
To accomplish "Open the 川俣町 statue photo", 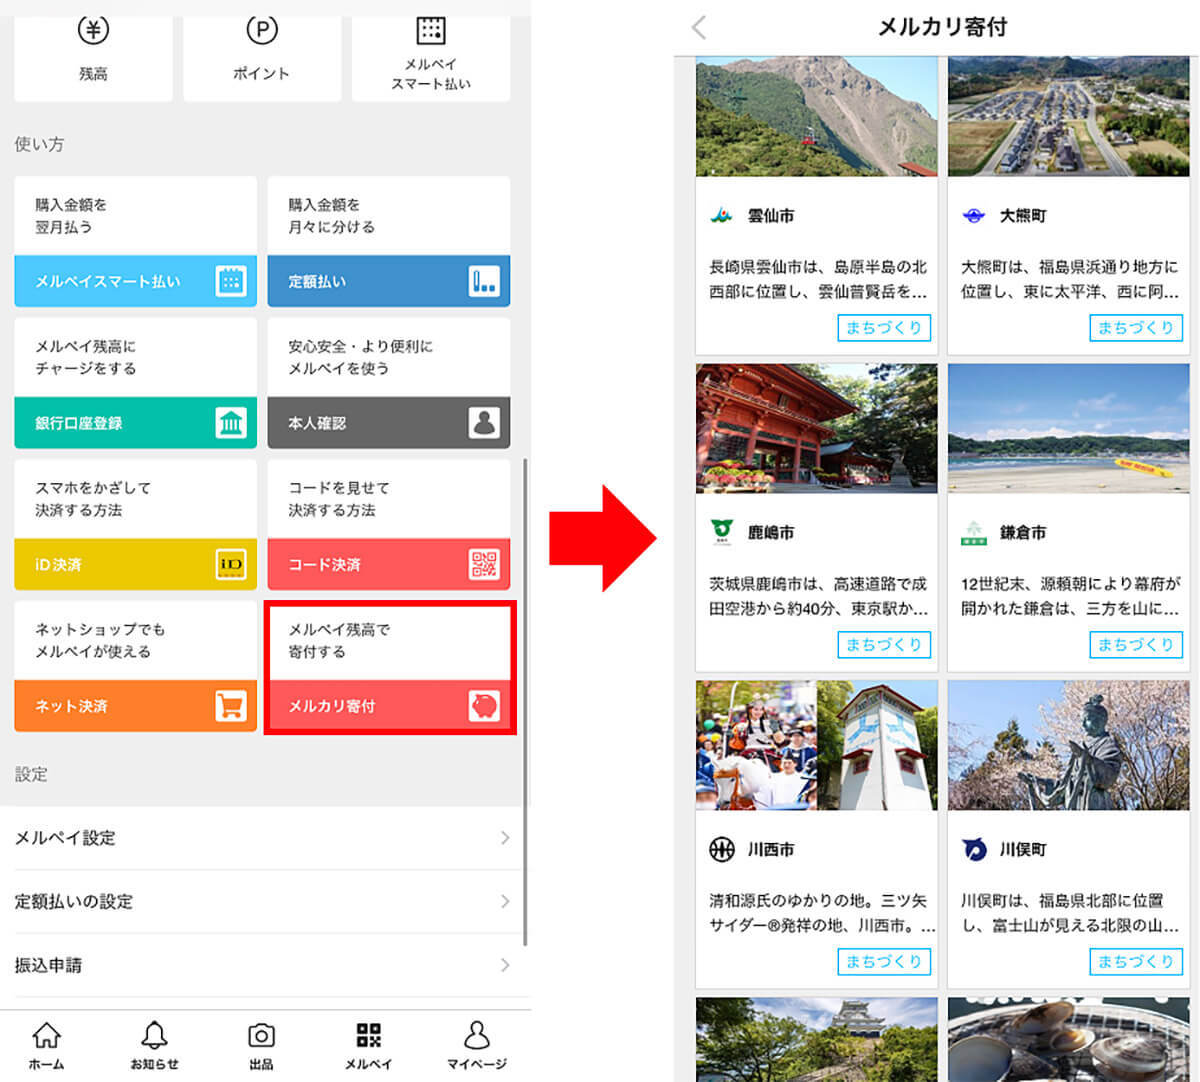I will pos(1069,745).
